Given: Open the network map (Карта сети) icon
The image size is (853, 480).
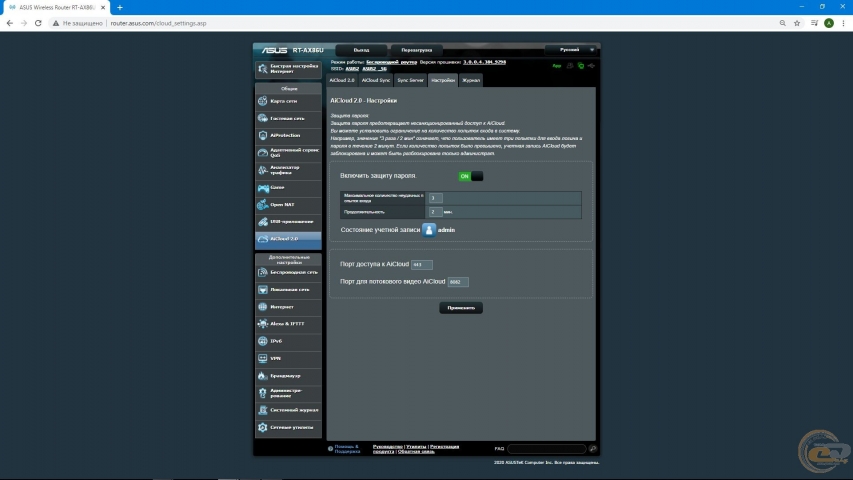Looking at the screenshot, I should [x=263, y=101].
